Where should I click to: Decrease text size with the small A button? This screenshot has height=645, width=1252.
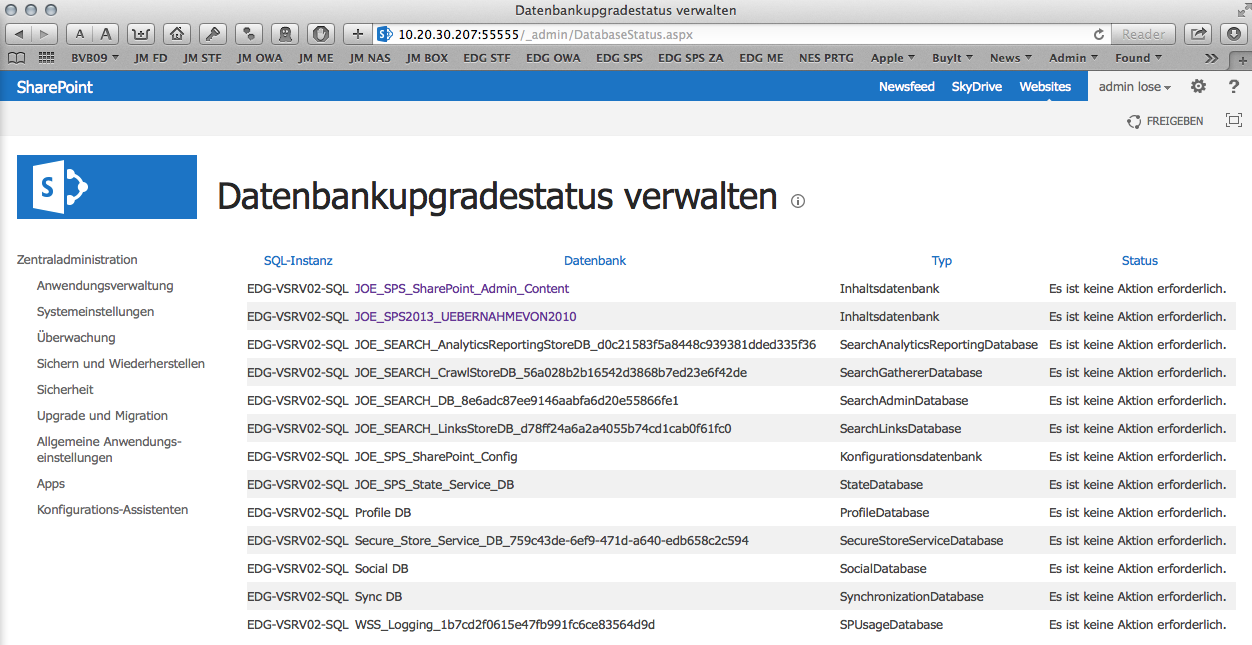click(x=81, y=34)
